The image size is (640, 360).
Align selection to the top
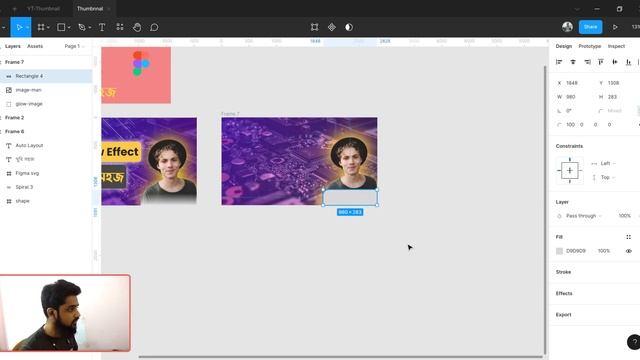pos(601,62)
